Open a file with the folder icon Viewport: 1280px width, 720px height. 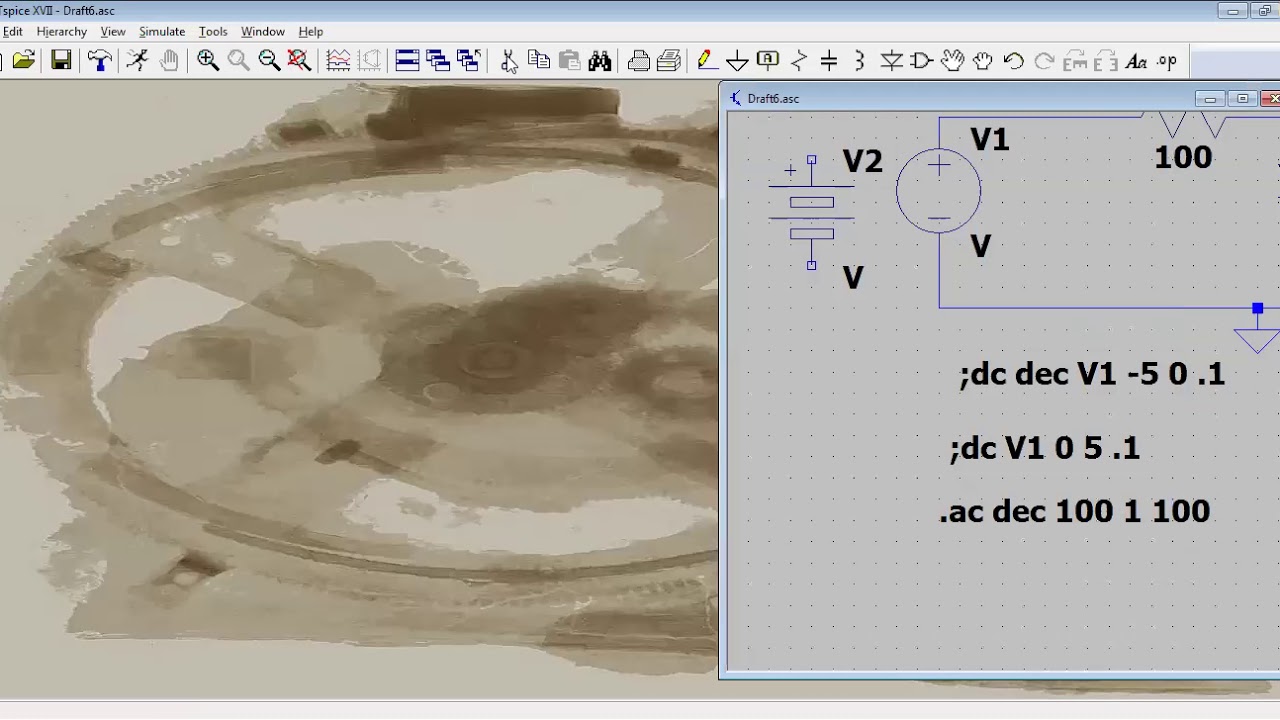[24, 61]
